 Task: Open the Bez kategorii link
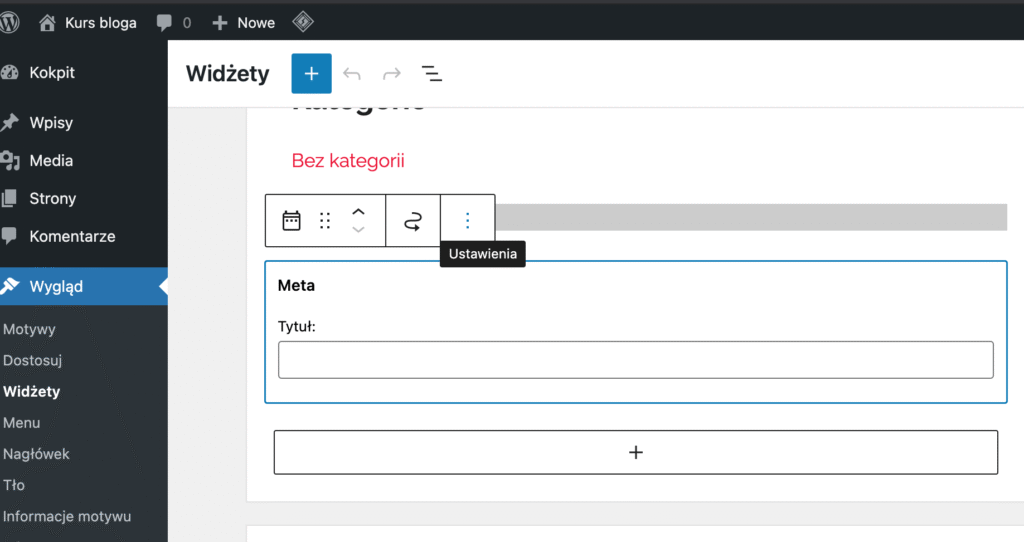tap(348, 160)
